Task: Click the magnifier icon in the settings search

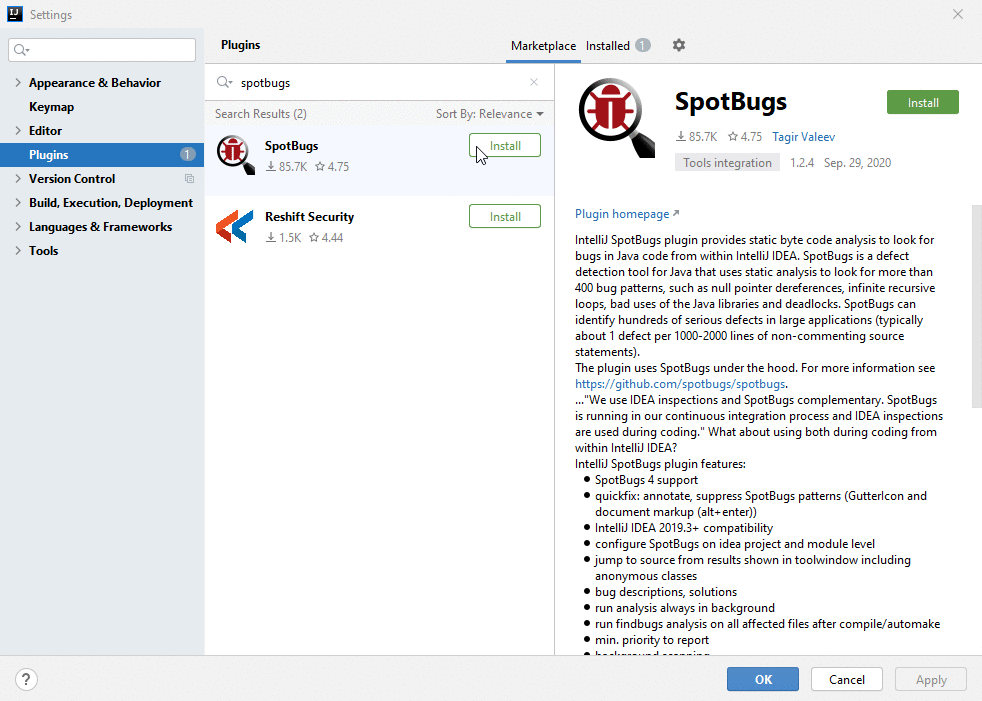Action: pos(20,49)
